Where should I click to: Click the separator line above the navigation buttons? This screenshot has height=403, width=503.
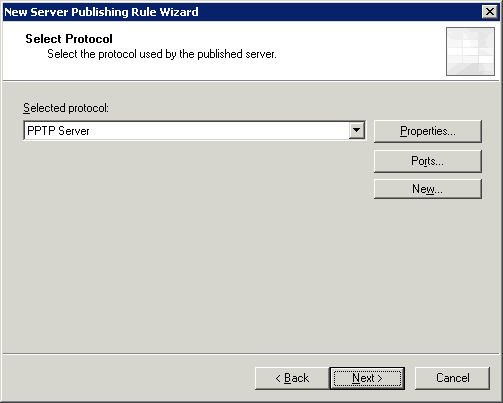tap(251, 354)
